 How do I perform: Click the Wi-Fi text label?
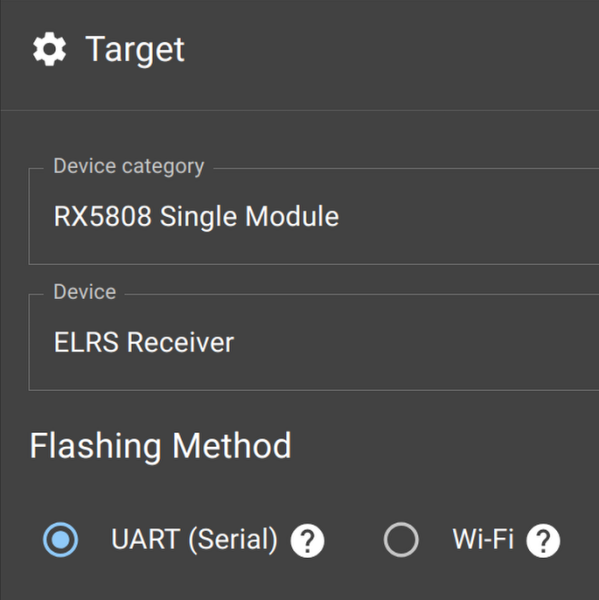point(483,539)
